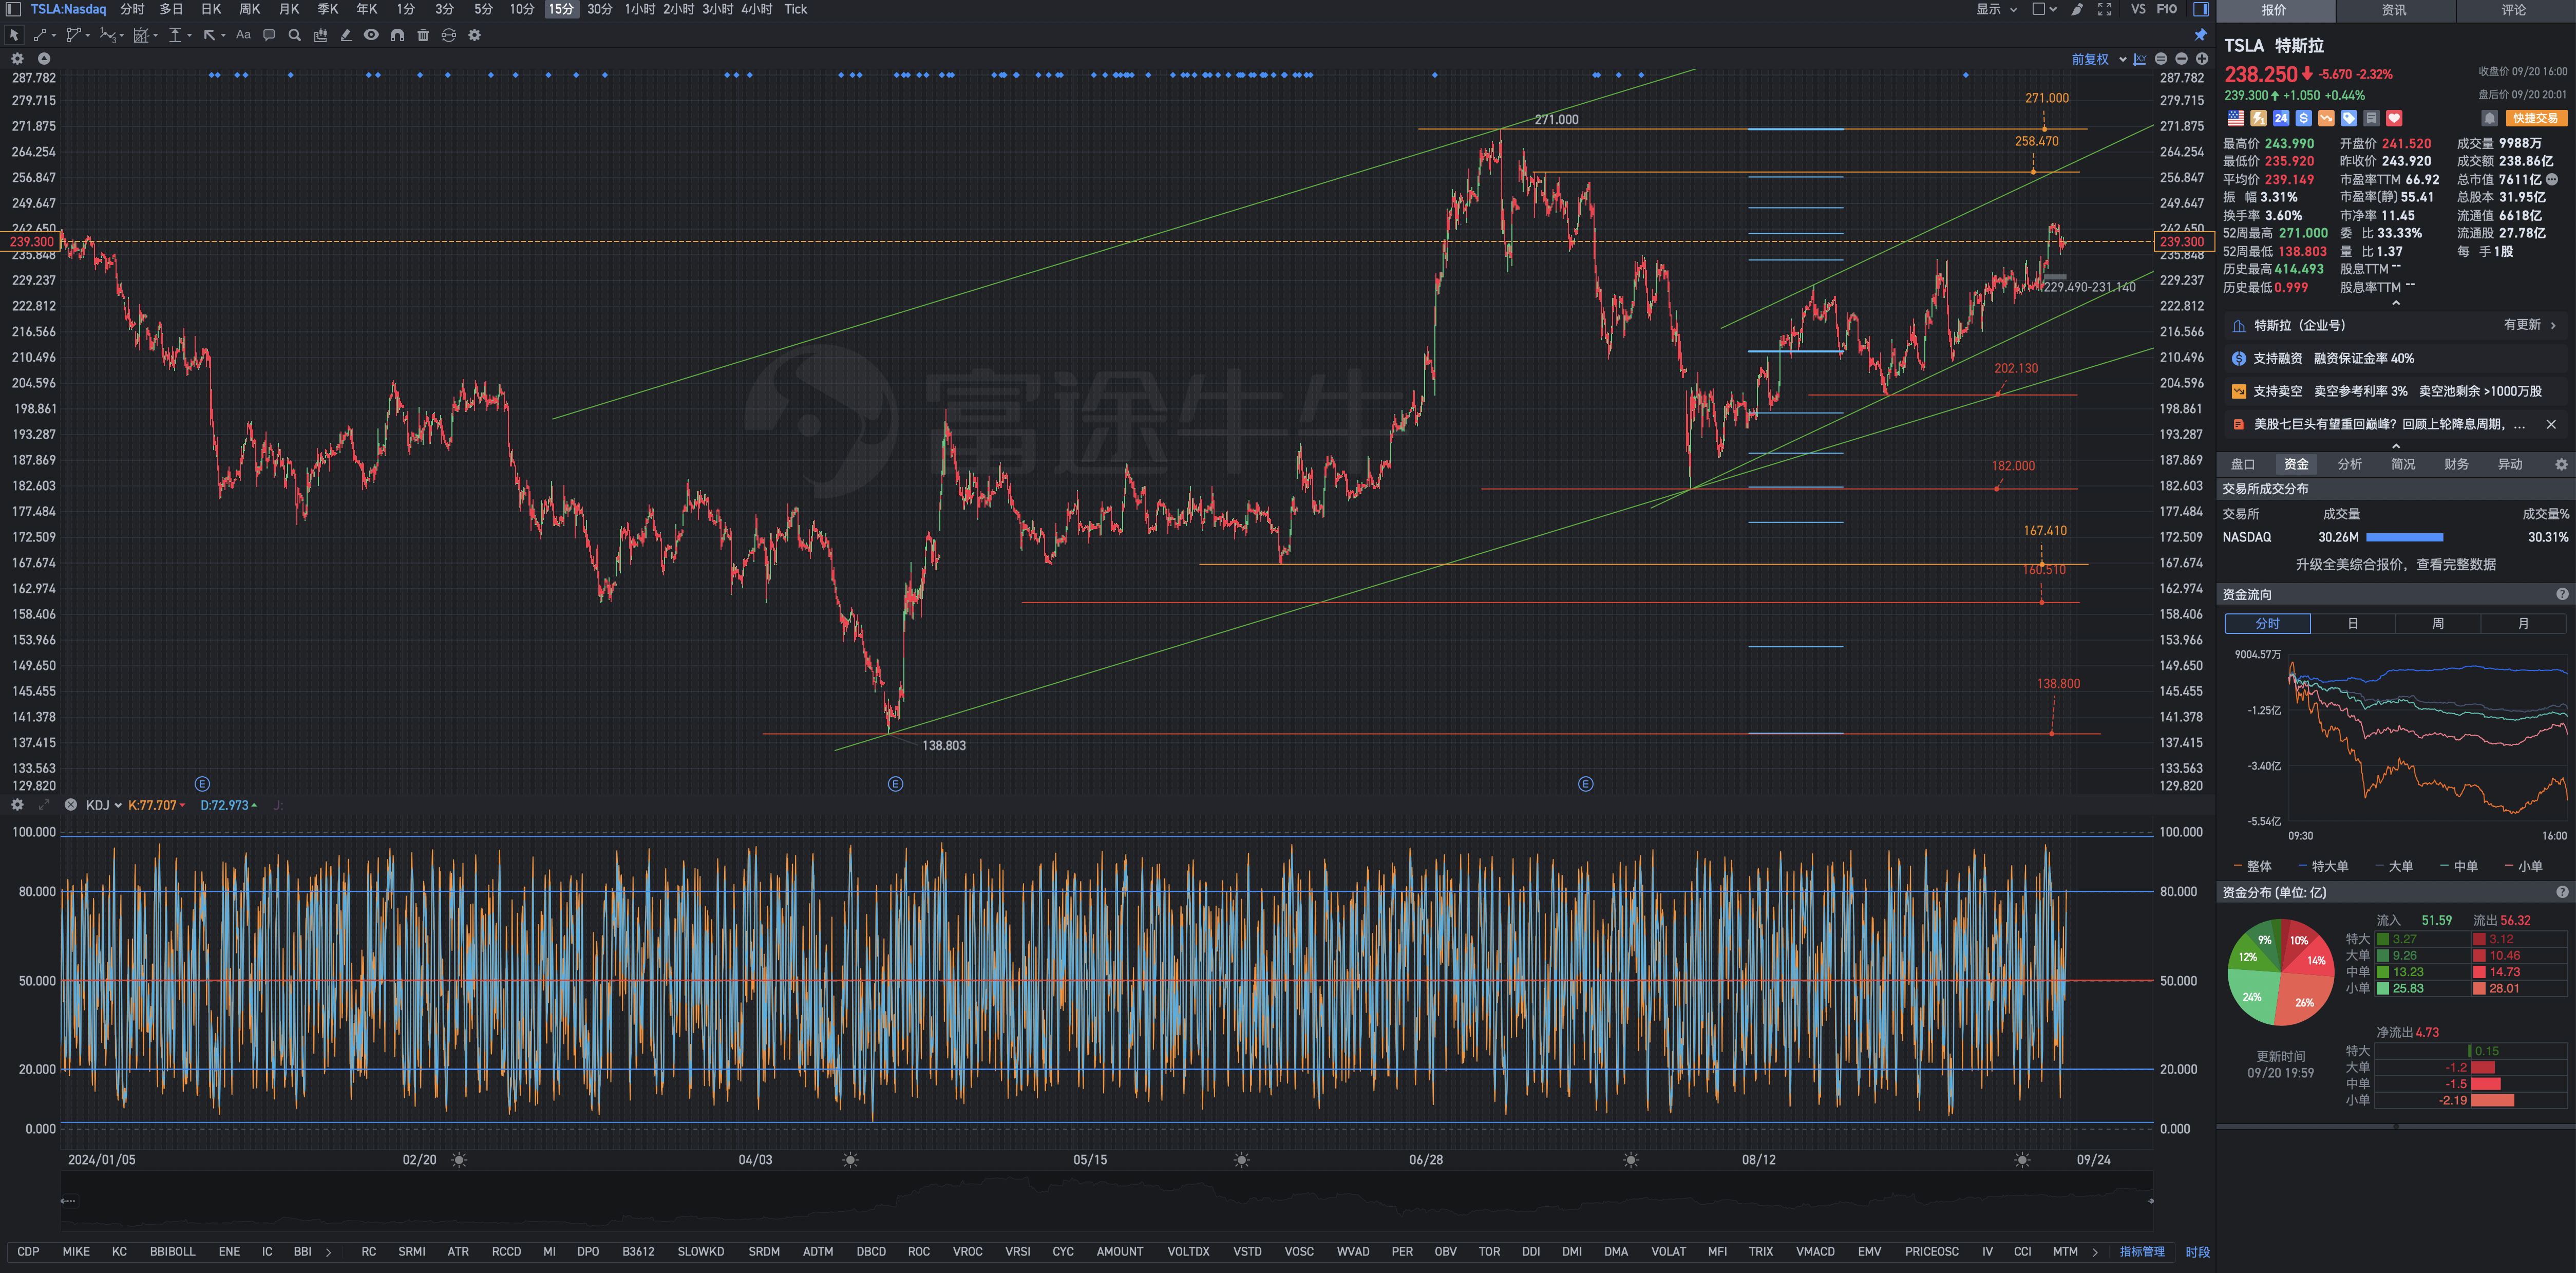Switch to the 盘口 tab

[2243, 464]
